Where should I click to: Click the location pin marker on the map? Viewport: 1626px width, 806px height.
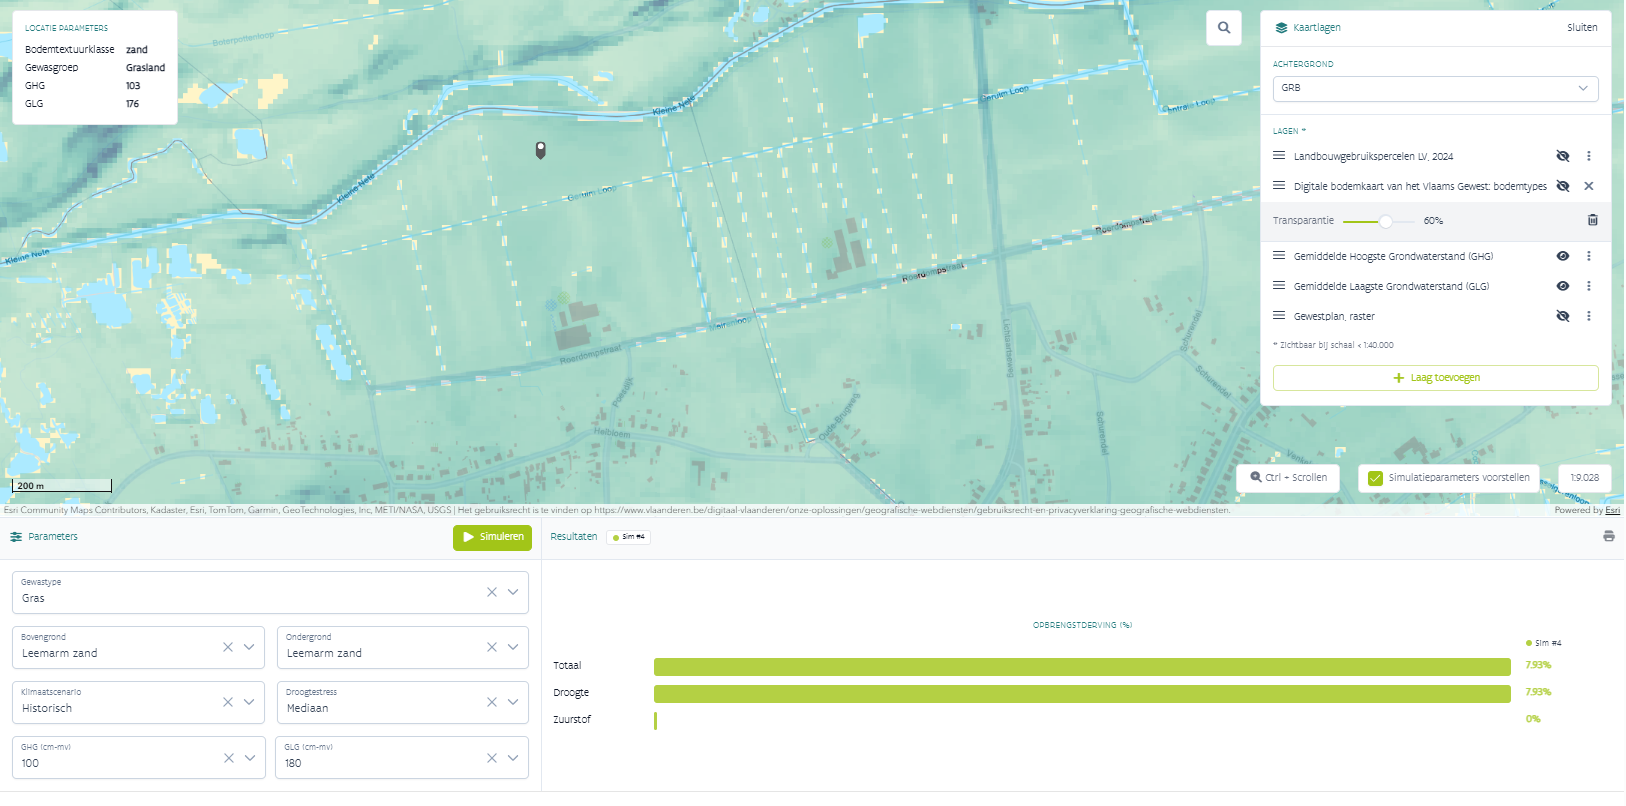click(541, 150)
